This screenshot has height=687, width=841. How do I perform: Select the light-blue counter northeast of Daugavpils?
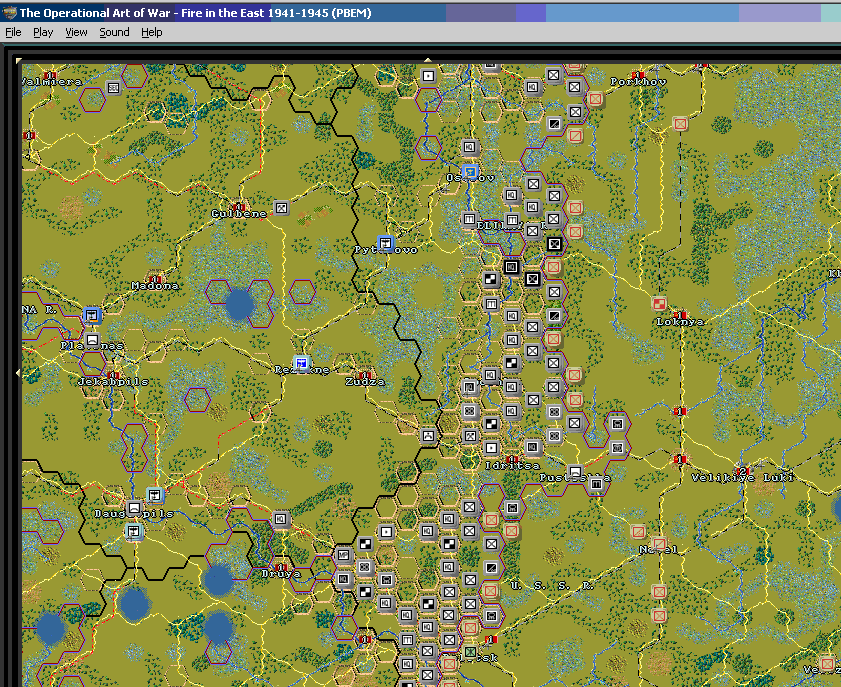click(155, 495)
